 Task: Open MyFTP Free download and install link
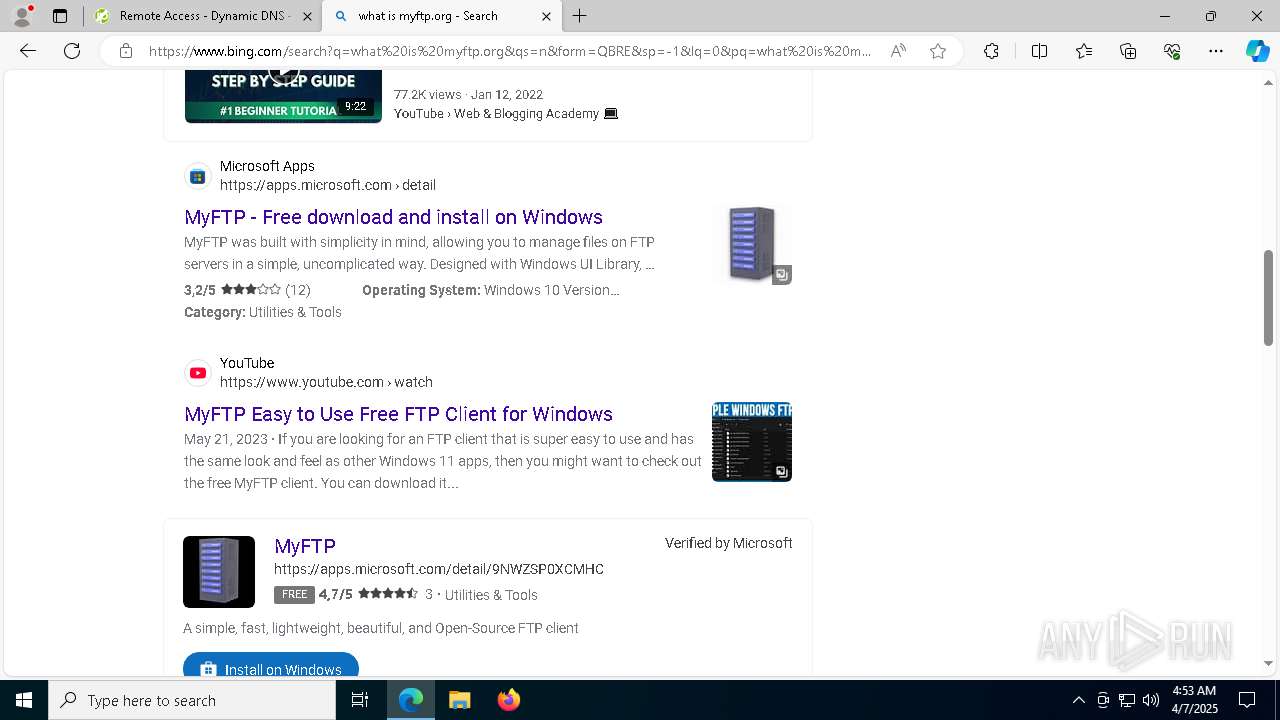click(x=393, y=217)
